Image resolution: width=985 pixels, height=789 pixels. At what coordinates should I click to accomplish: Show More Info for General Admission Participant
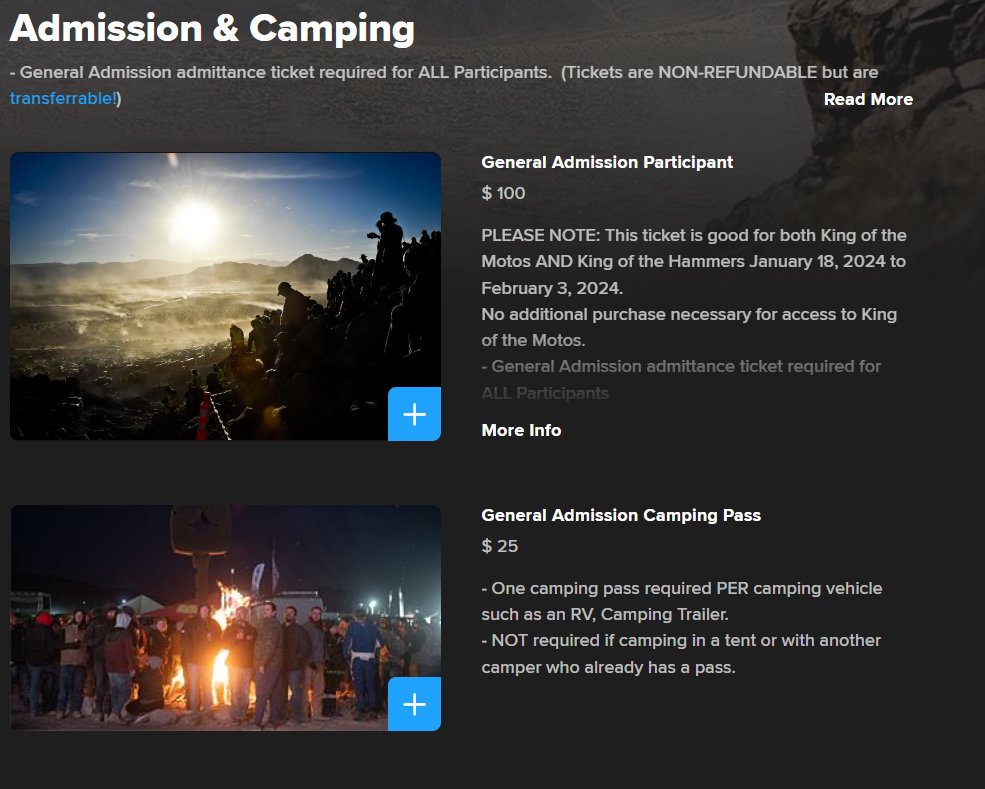point(521,430)
